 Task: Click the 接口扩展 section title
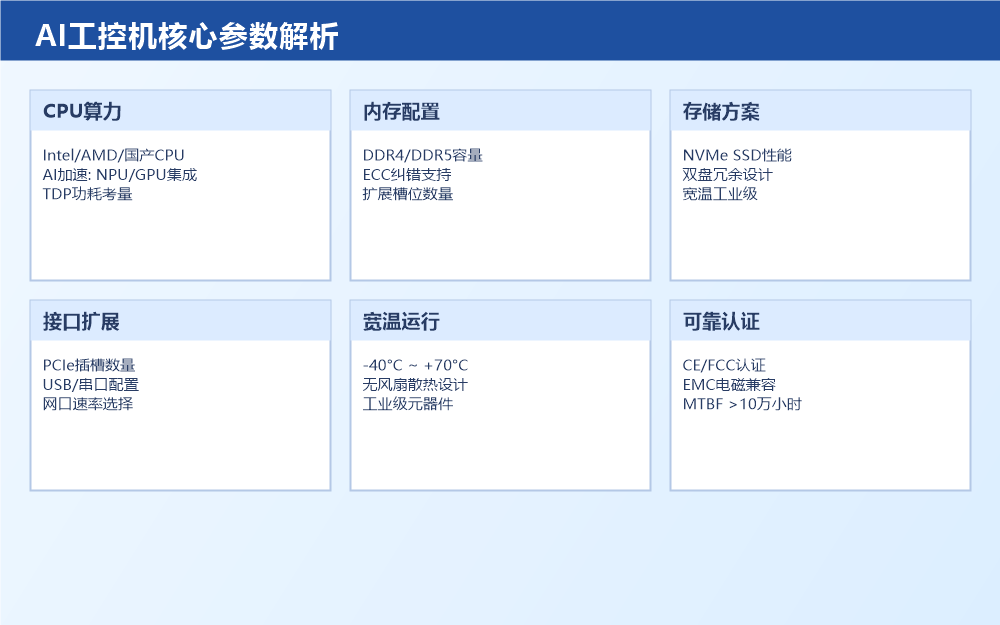coord(81,322)
